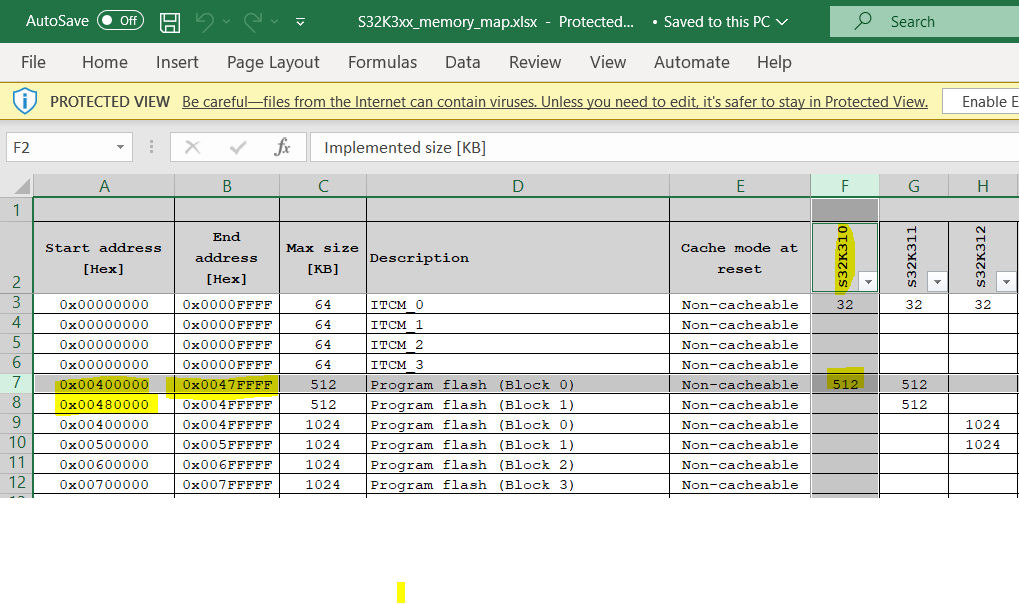Open the Name Box dropdown
The image size is (1019, 604).
click(x=120, y=146)
